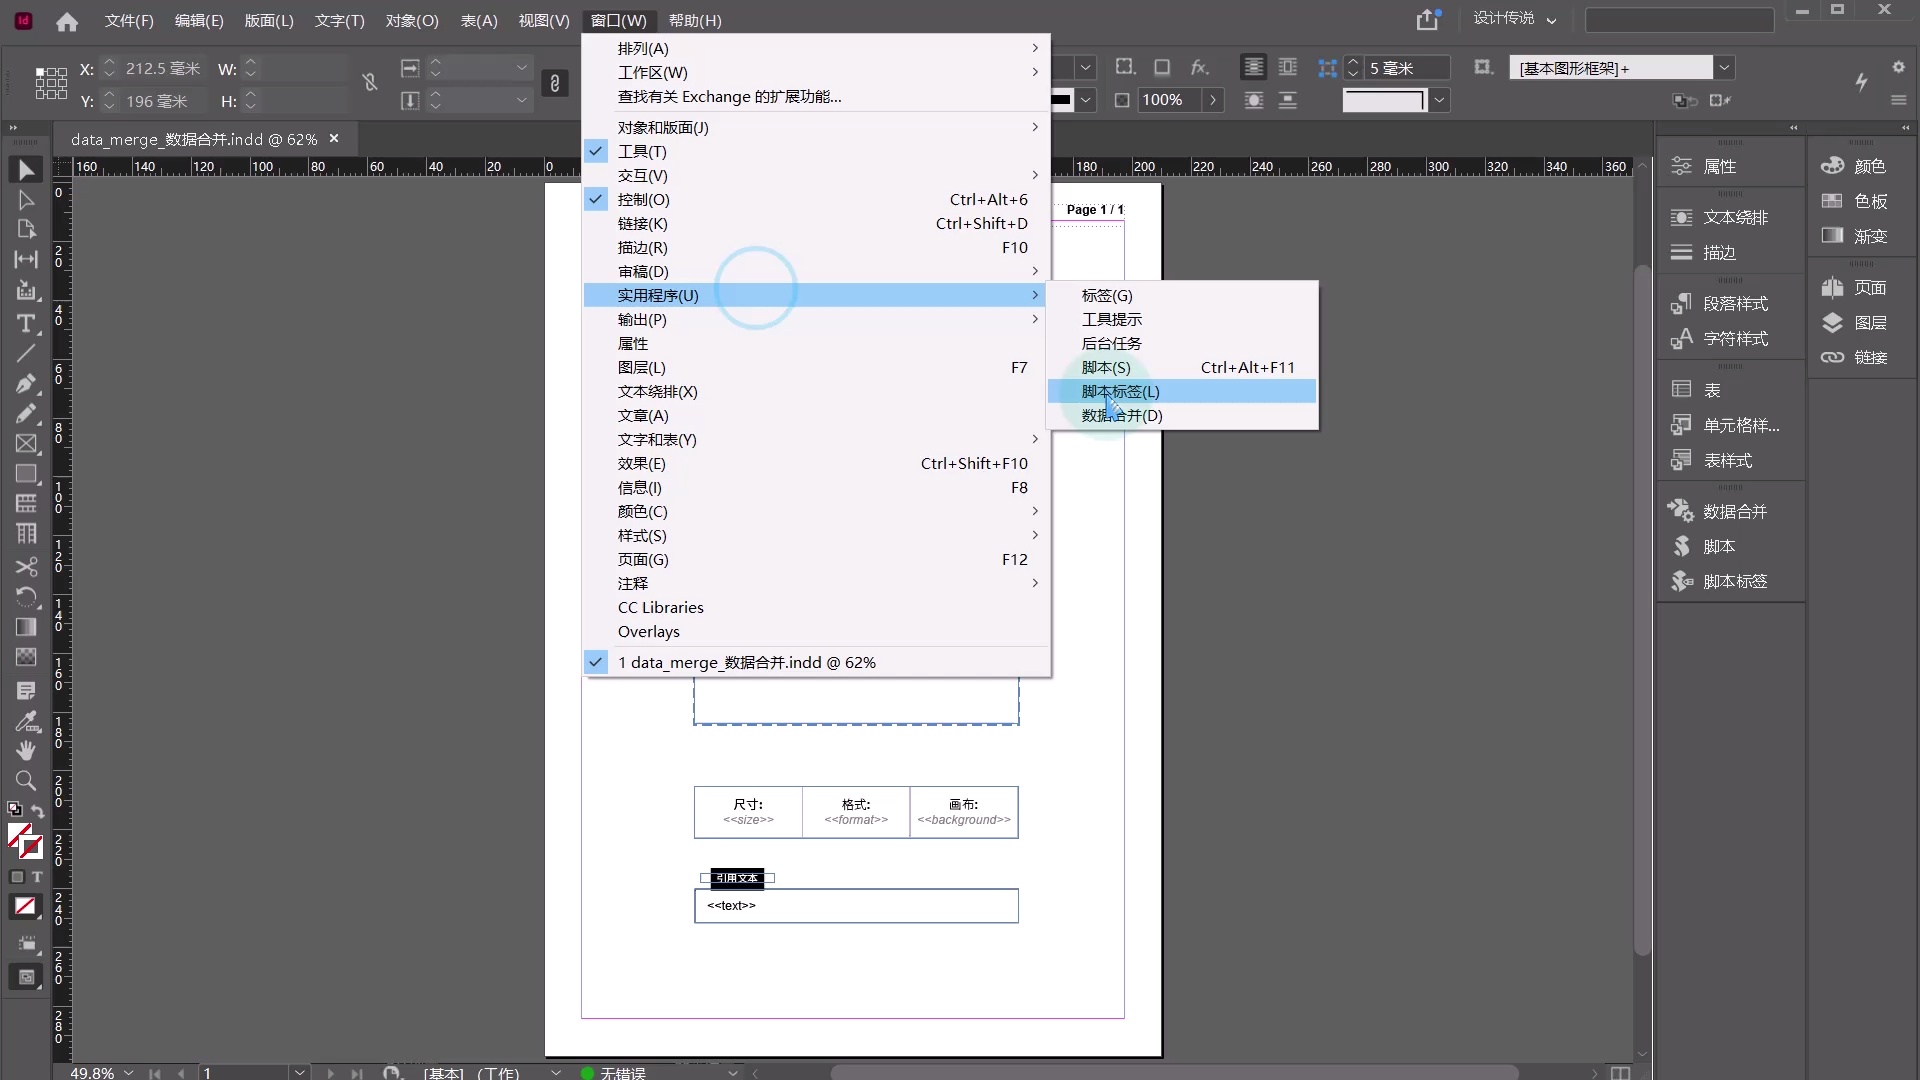Click the <<text>> text frame on page
This screenshot has width=1920, height=1080.
click(x=856, y=905)
